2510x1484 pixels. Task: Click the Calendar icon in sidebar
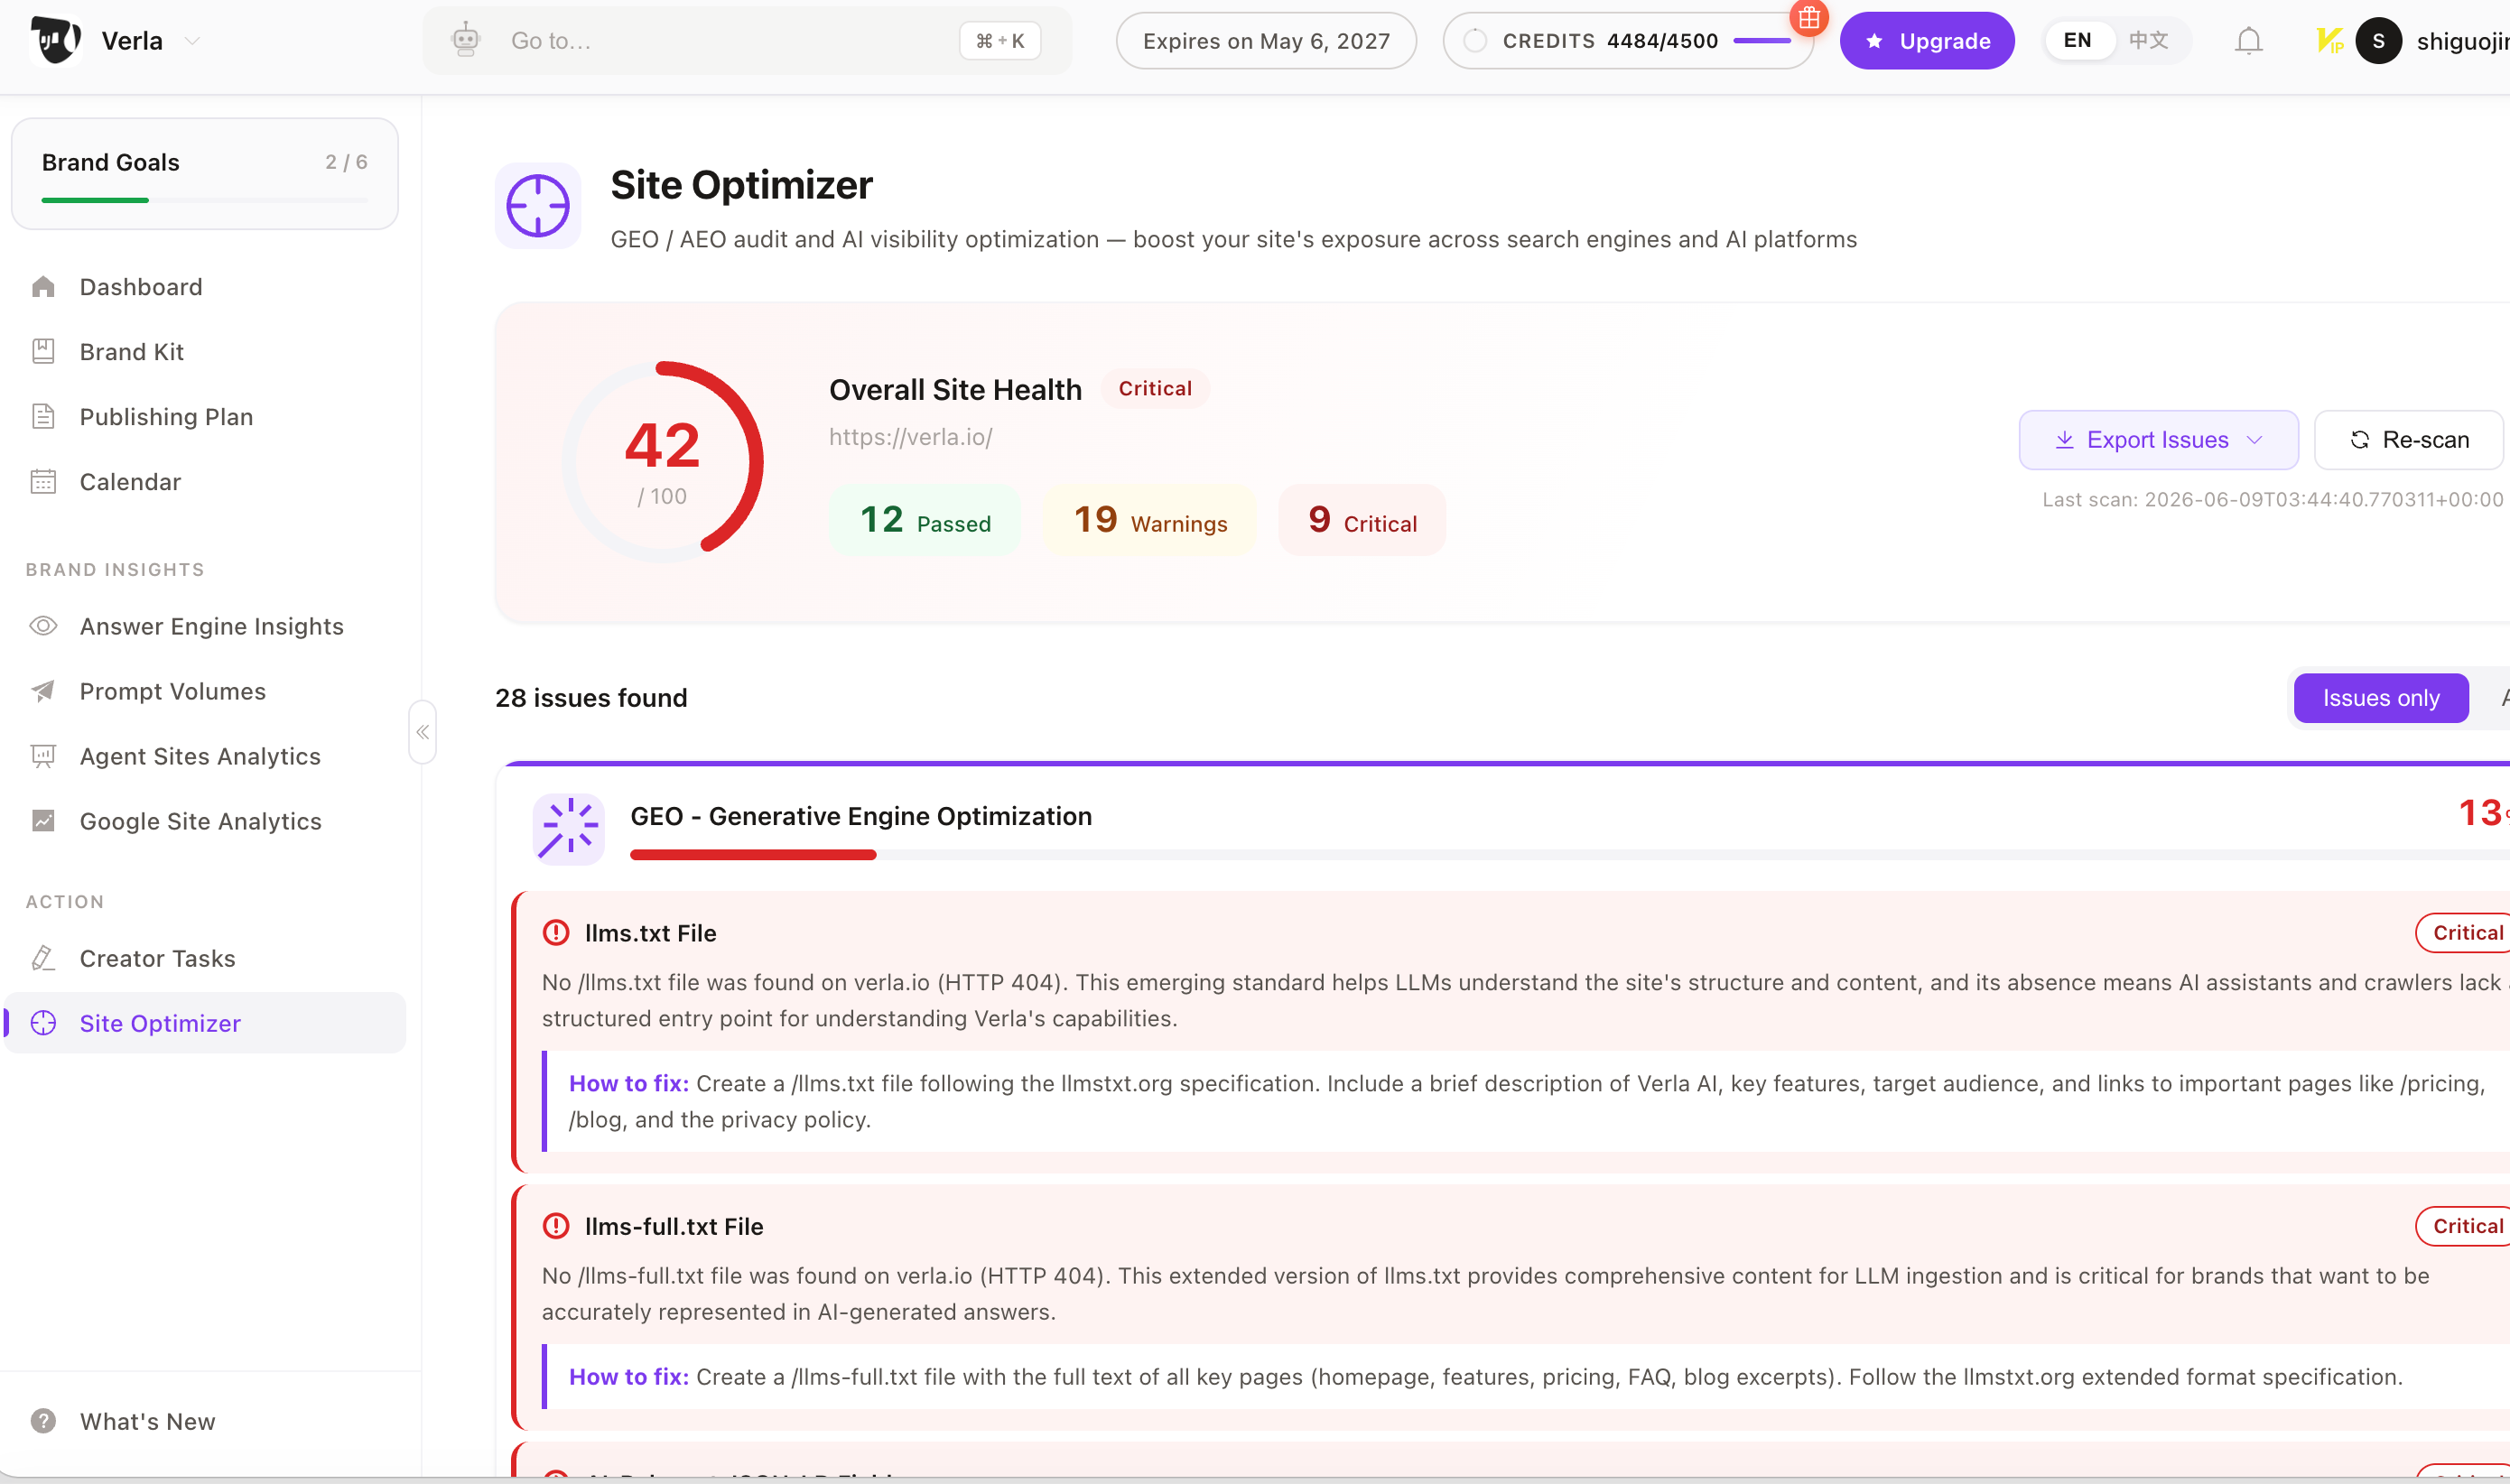click(43, 481)
